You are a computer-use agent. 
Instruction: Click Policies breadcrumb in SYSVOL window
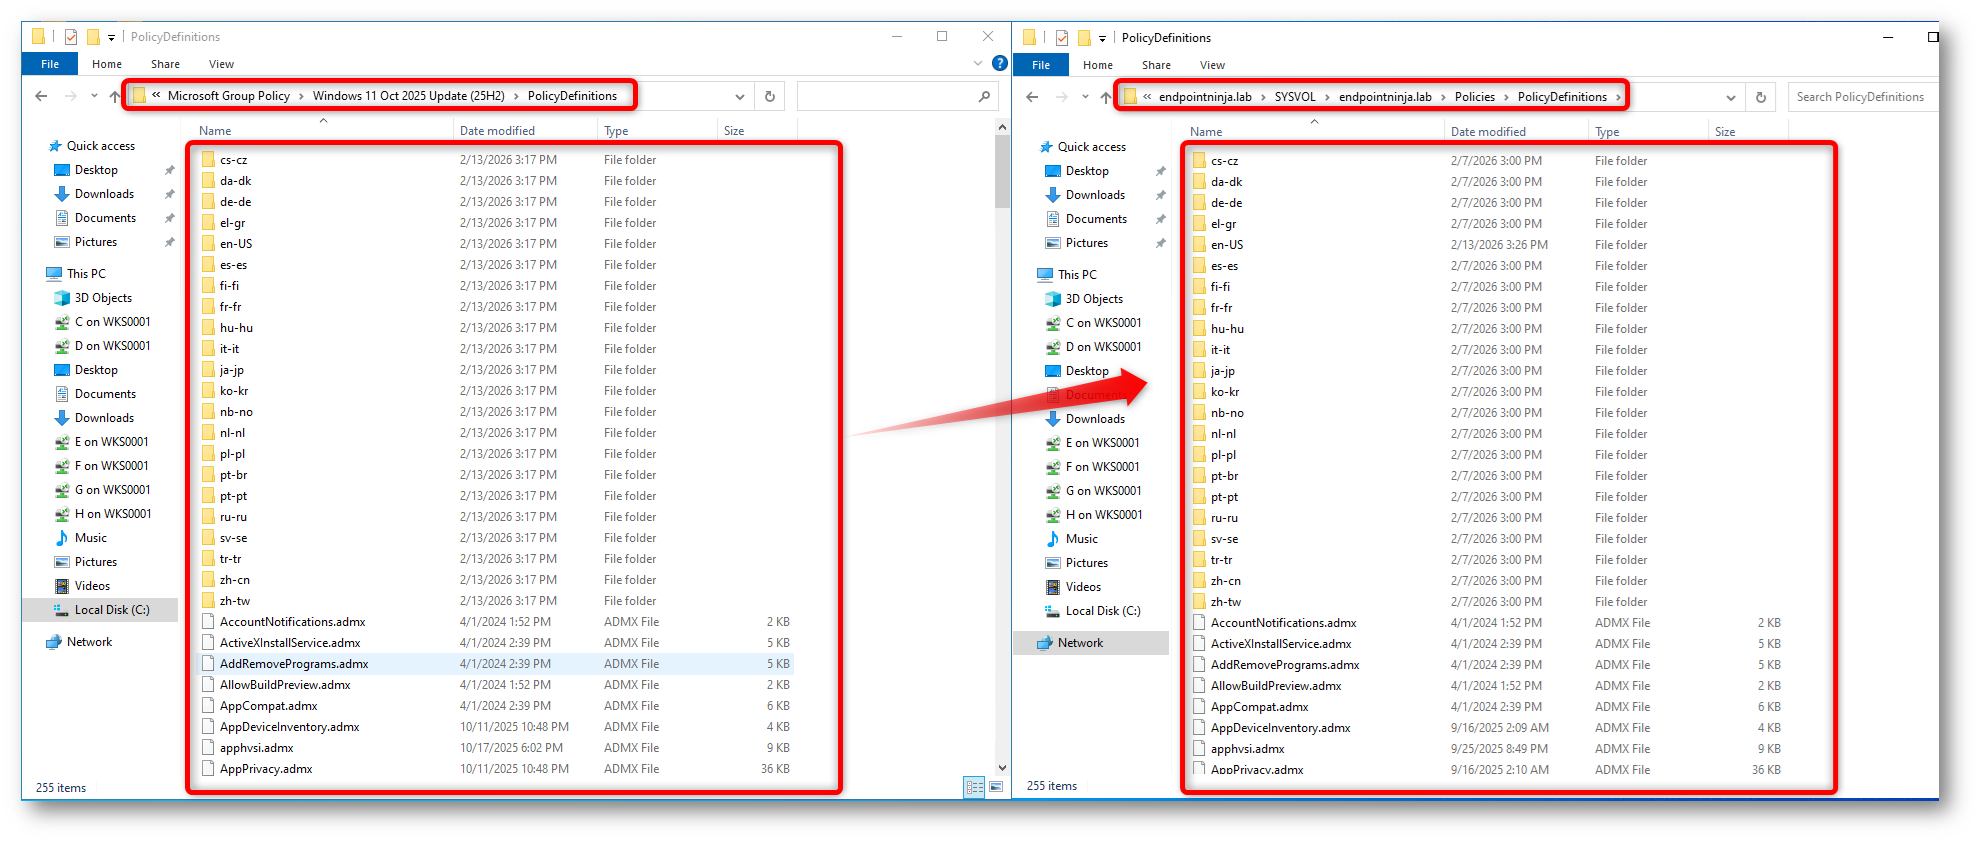(x=1475, y=97)
